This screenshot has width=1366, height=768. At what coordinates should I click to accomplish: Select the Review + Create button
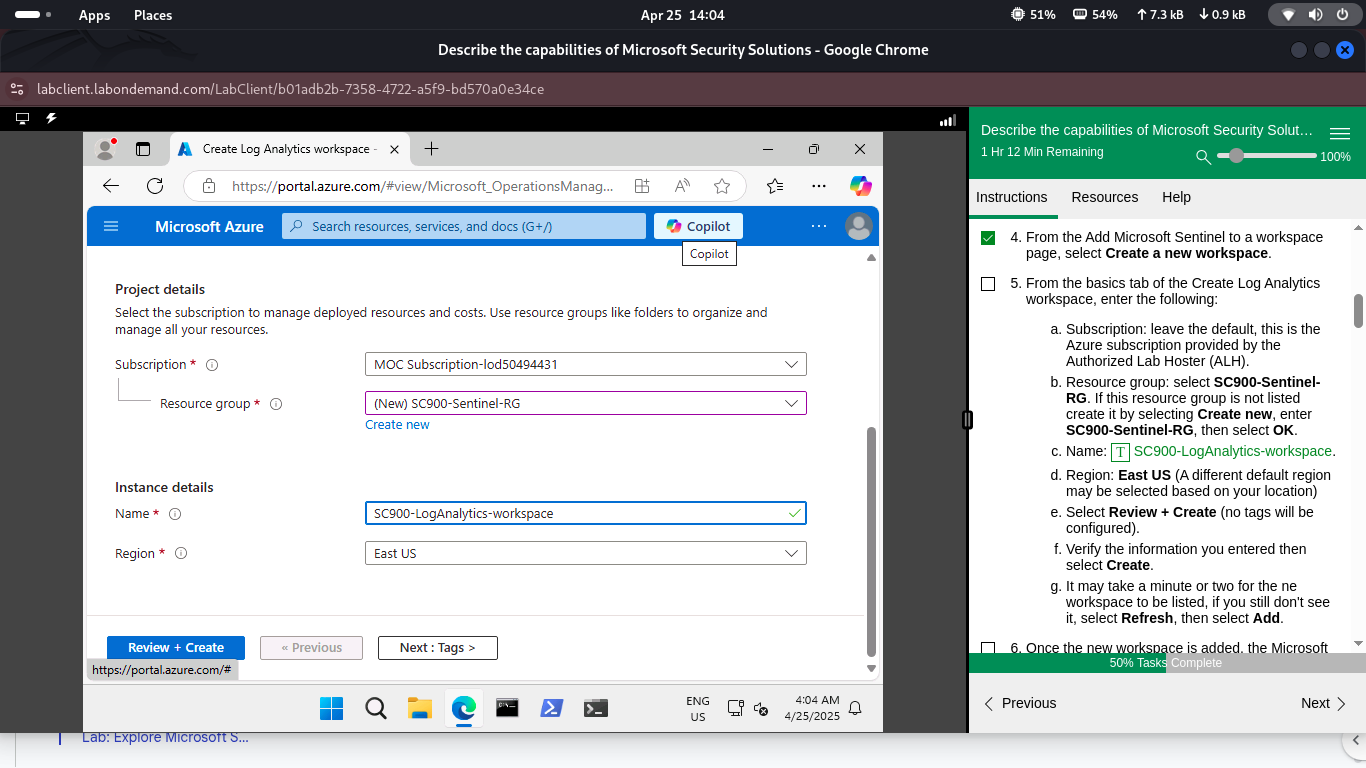point(175,647)
